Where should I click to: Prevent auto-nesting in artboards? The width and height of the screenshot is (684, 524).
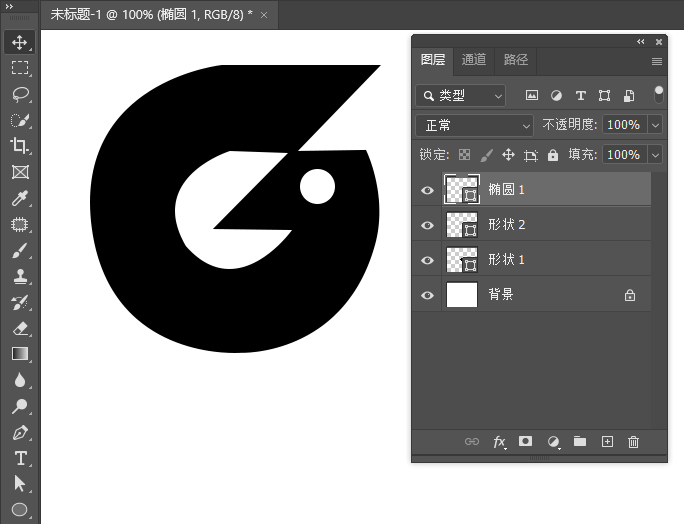pyautogui.click(x=531, y=155)
